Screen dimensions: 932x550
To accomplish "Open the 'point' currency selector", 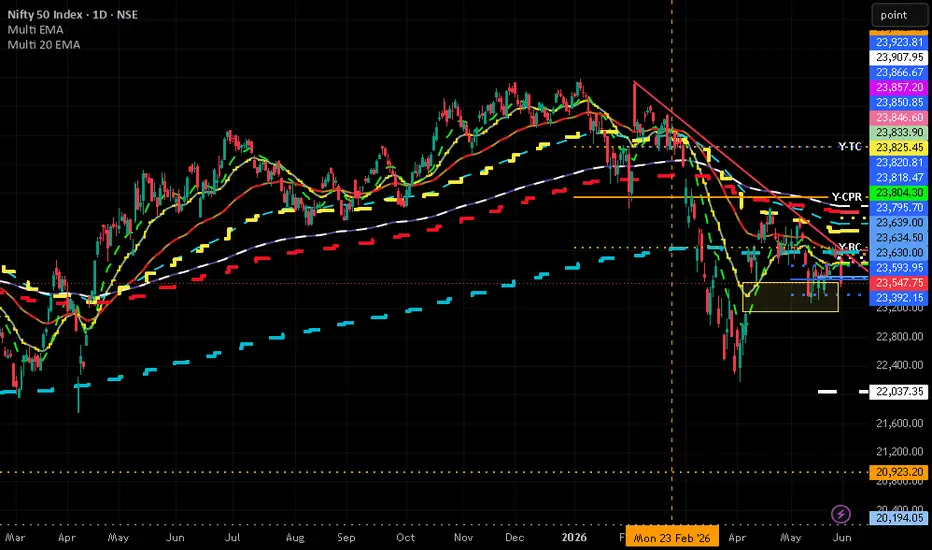I will point(899,15).
